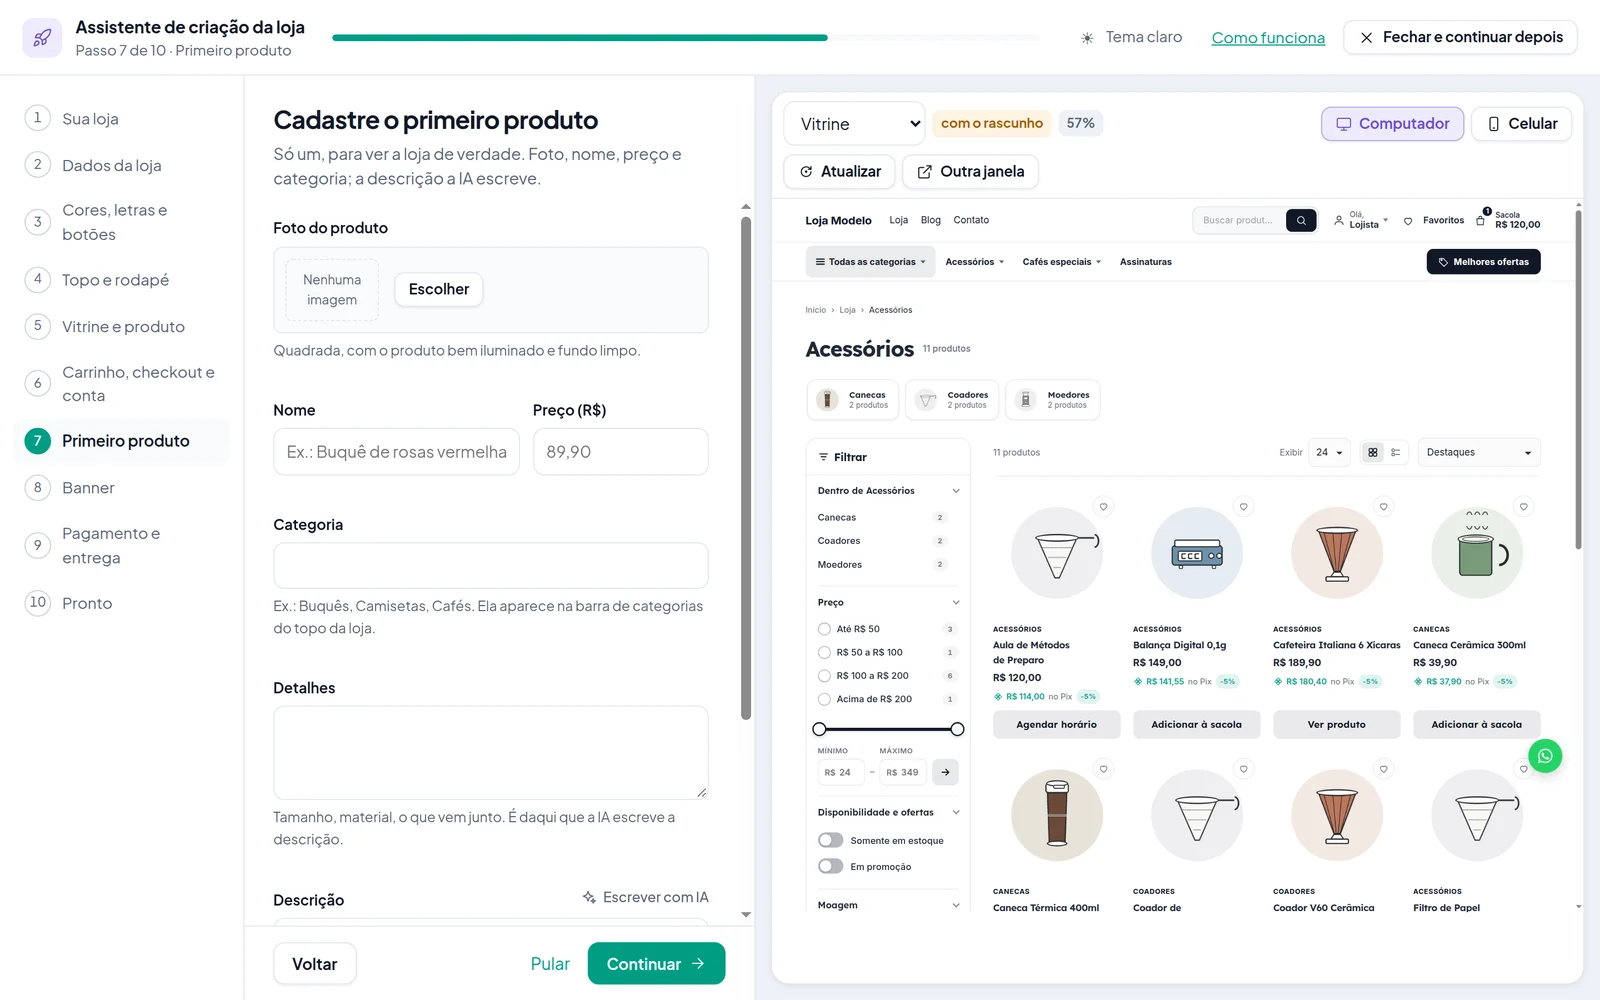Click the rocket icon of the assistant
This screenshot has height=1000, width=1600.
pos(42,38)
